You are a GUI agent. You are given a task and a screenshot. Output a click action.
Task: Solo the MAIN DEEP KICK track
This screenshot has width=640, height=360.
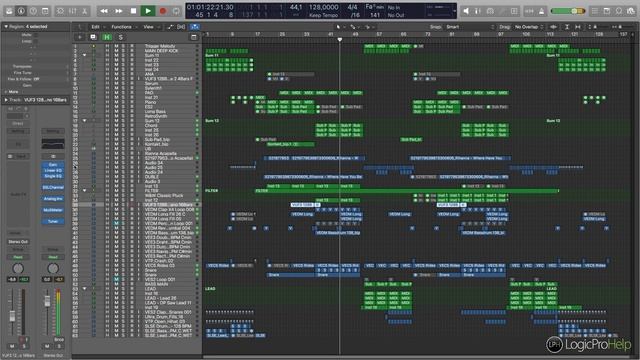pyautogui.click(x=124, y=51)
